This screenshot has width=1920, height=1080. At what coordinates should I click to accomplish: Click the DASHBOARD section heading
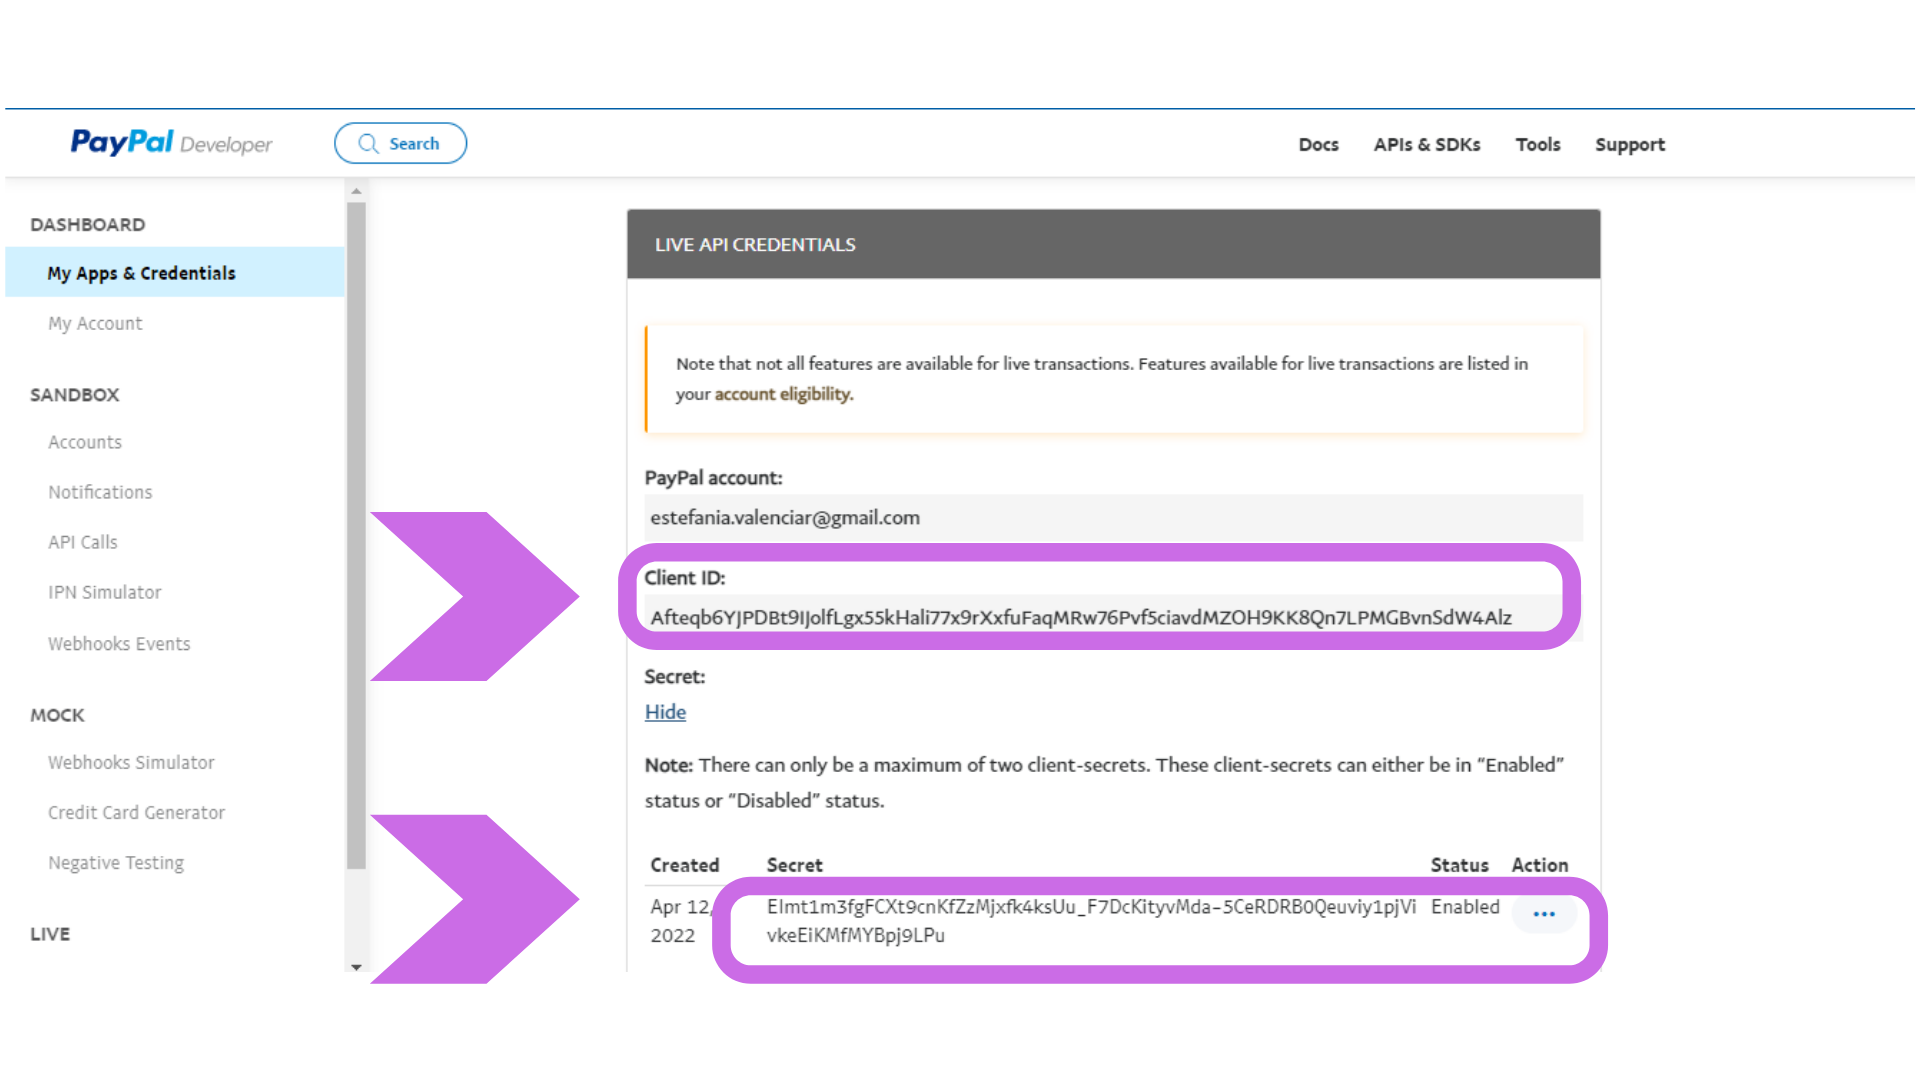[x=88, y=224]
